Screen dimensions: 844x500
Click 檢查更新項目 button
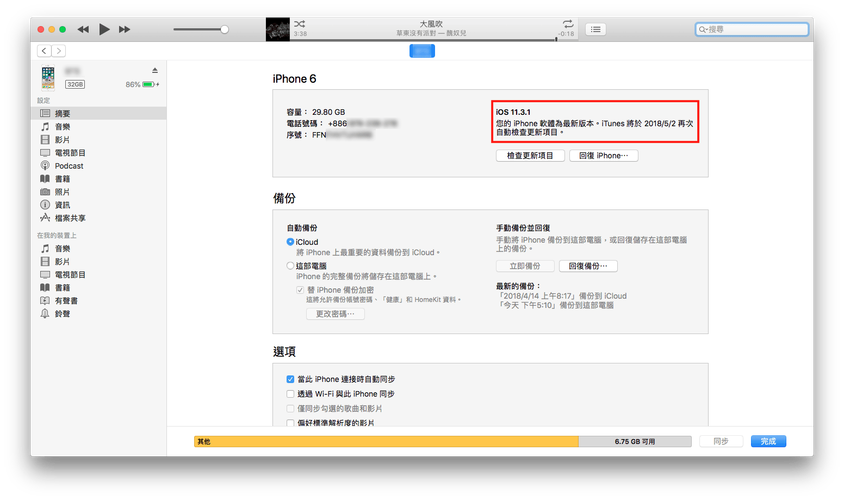pos(530,156)
